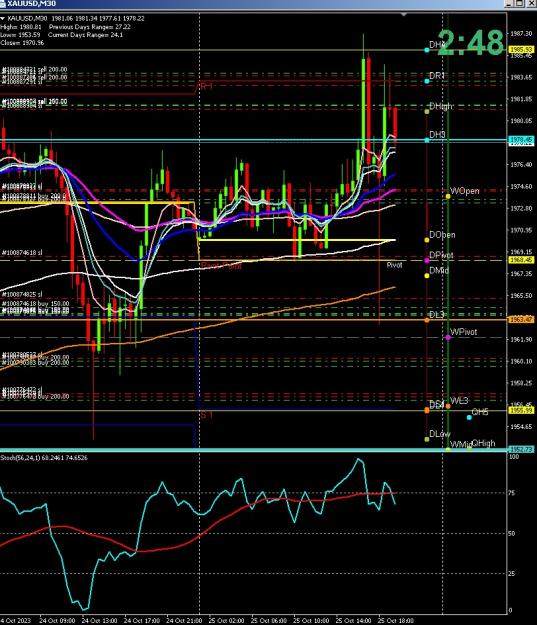Click the cyan DR1 pivot dot
The height and width of the screenshot is (625, 537).
coord(427,81)
